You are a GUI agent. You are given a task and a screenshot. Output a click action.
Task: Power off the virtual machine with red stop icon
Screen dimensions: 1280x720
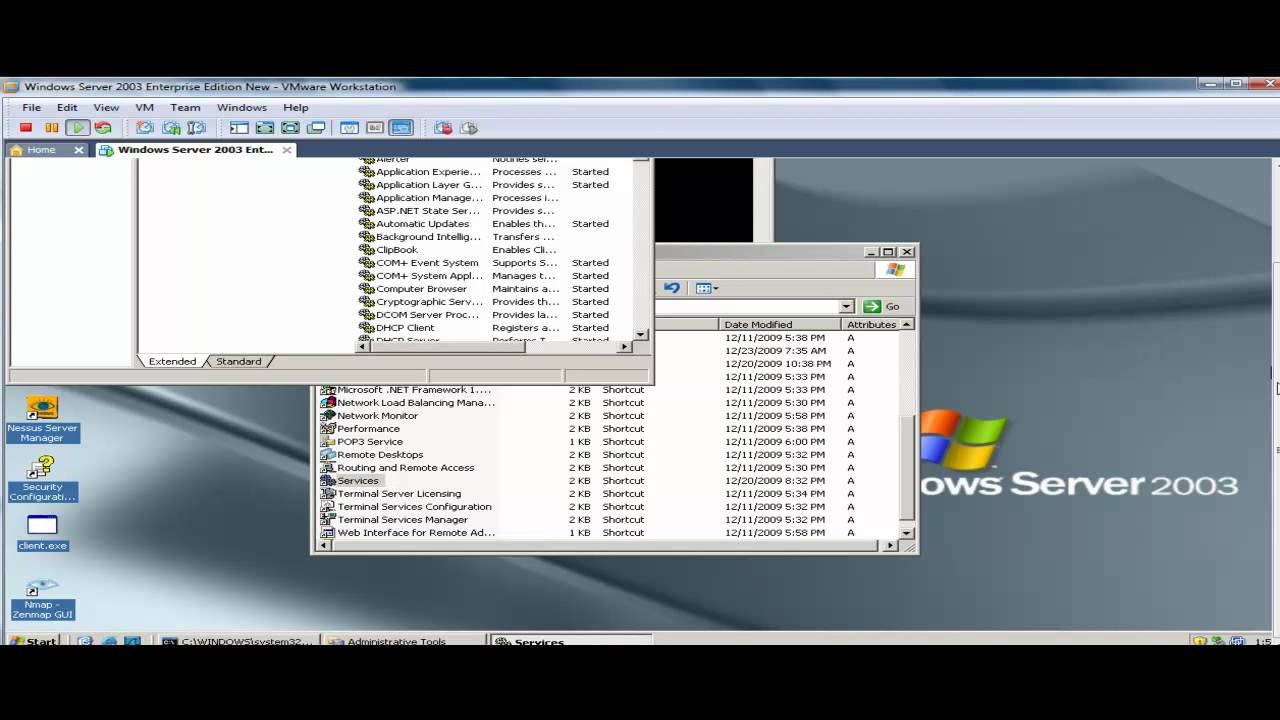pyautogui.click(x=26, y=128)
